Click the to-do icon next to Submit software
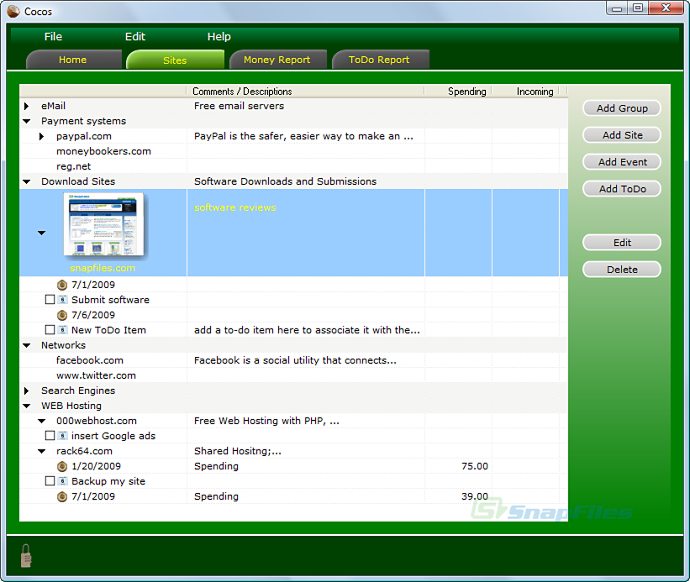 pos(62,300)
